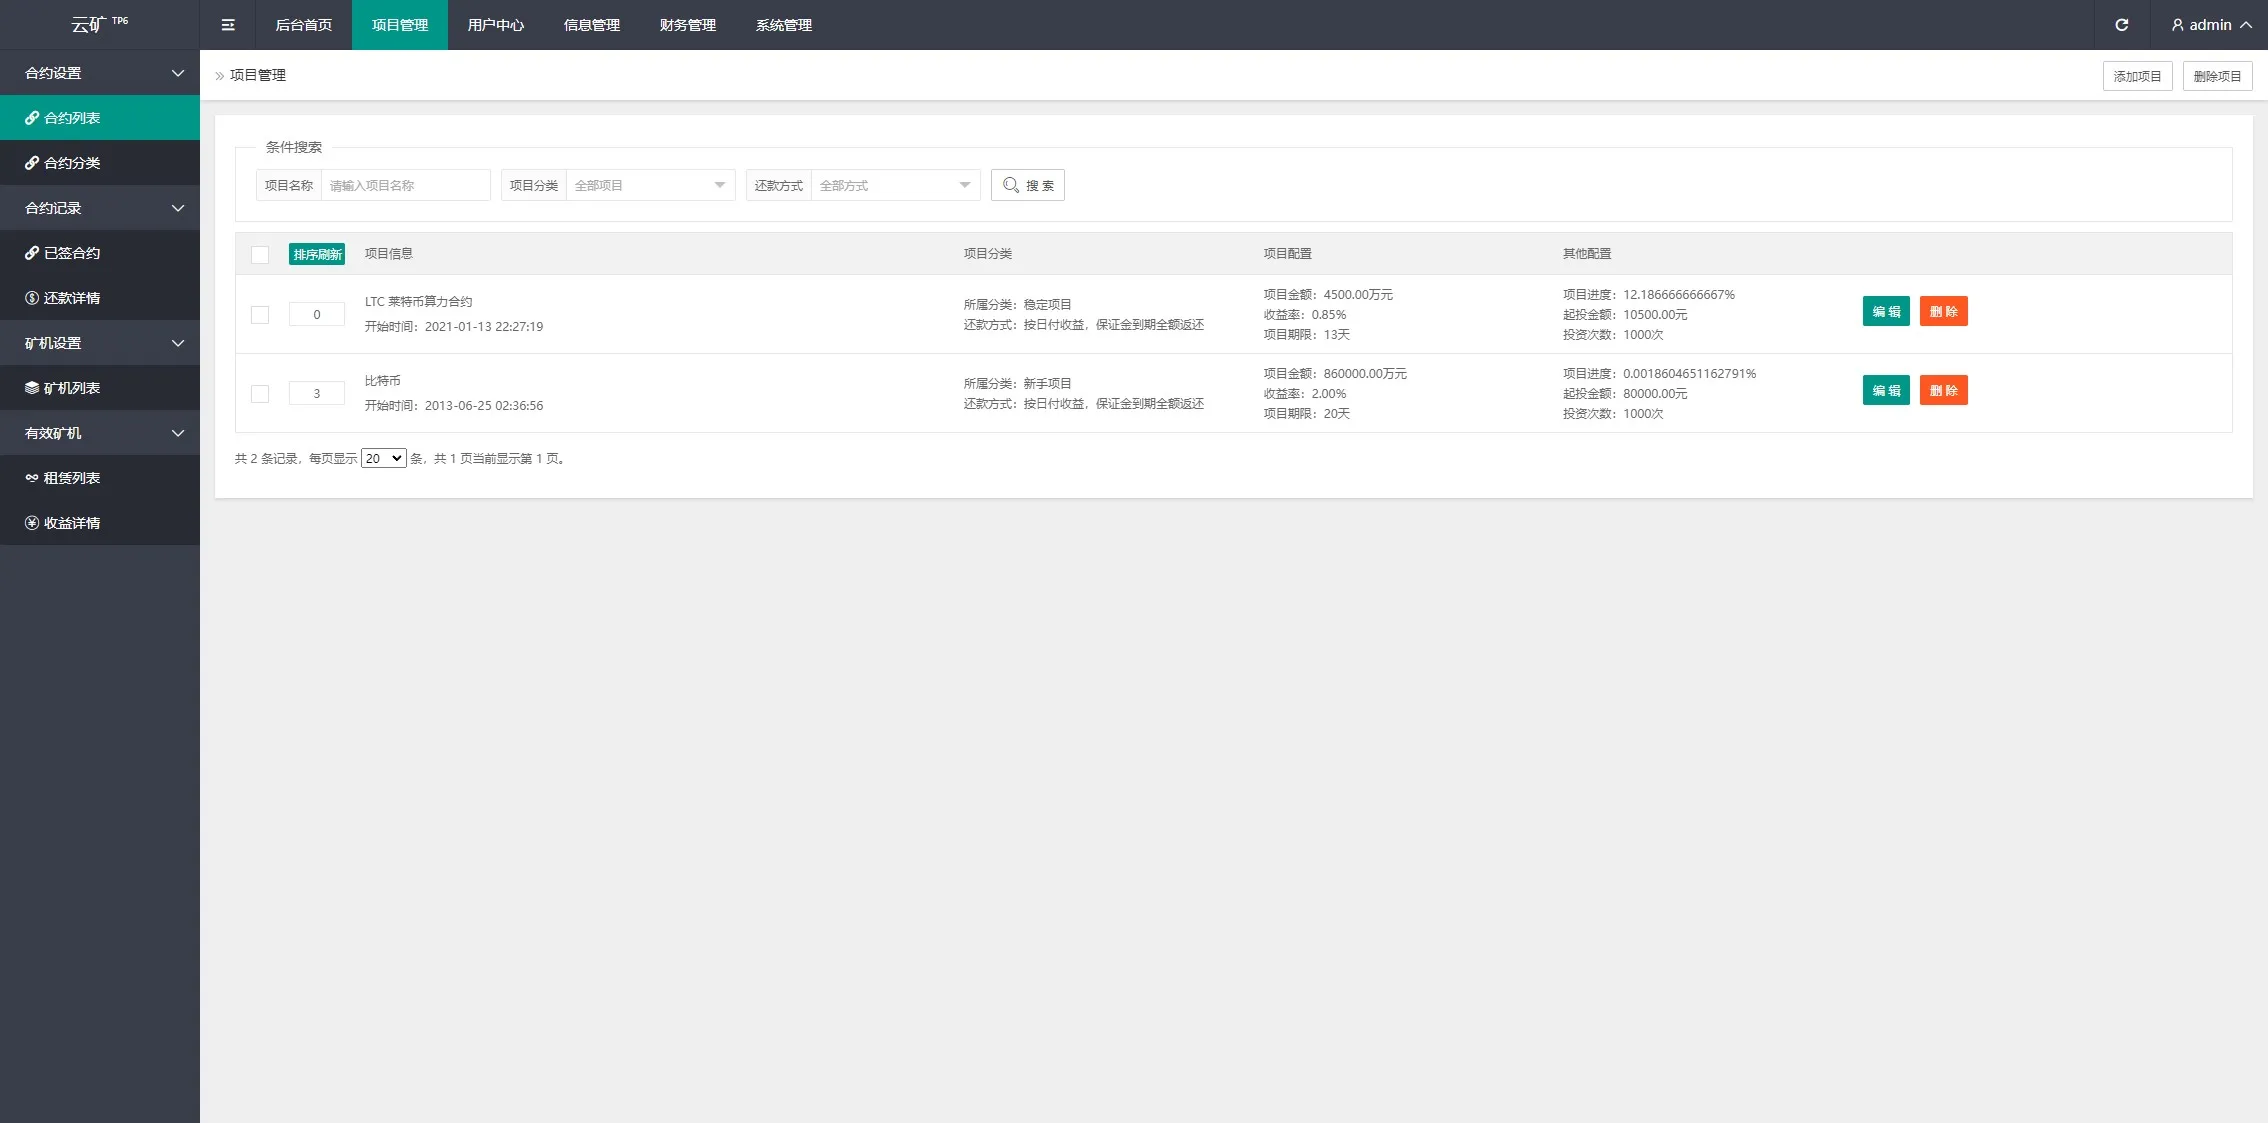Screen dimensions: 2268x1123
Task: Click the sidebar collapse hamburger icon
Action: point(228,25)
